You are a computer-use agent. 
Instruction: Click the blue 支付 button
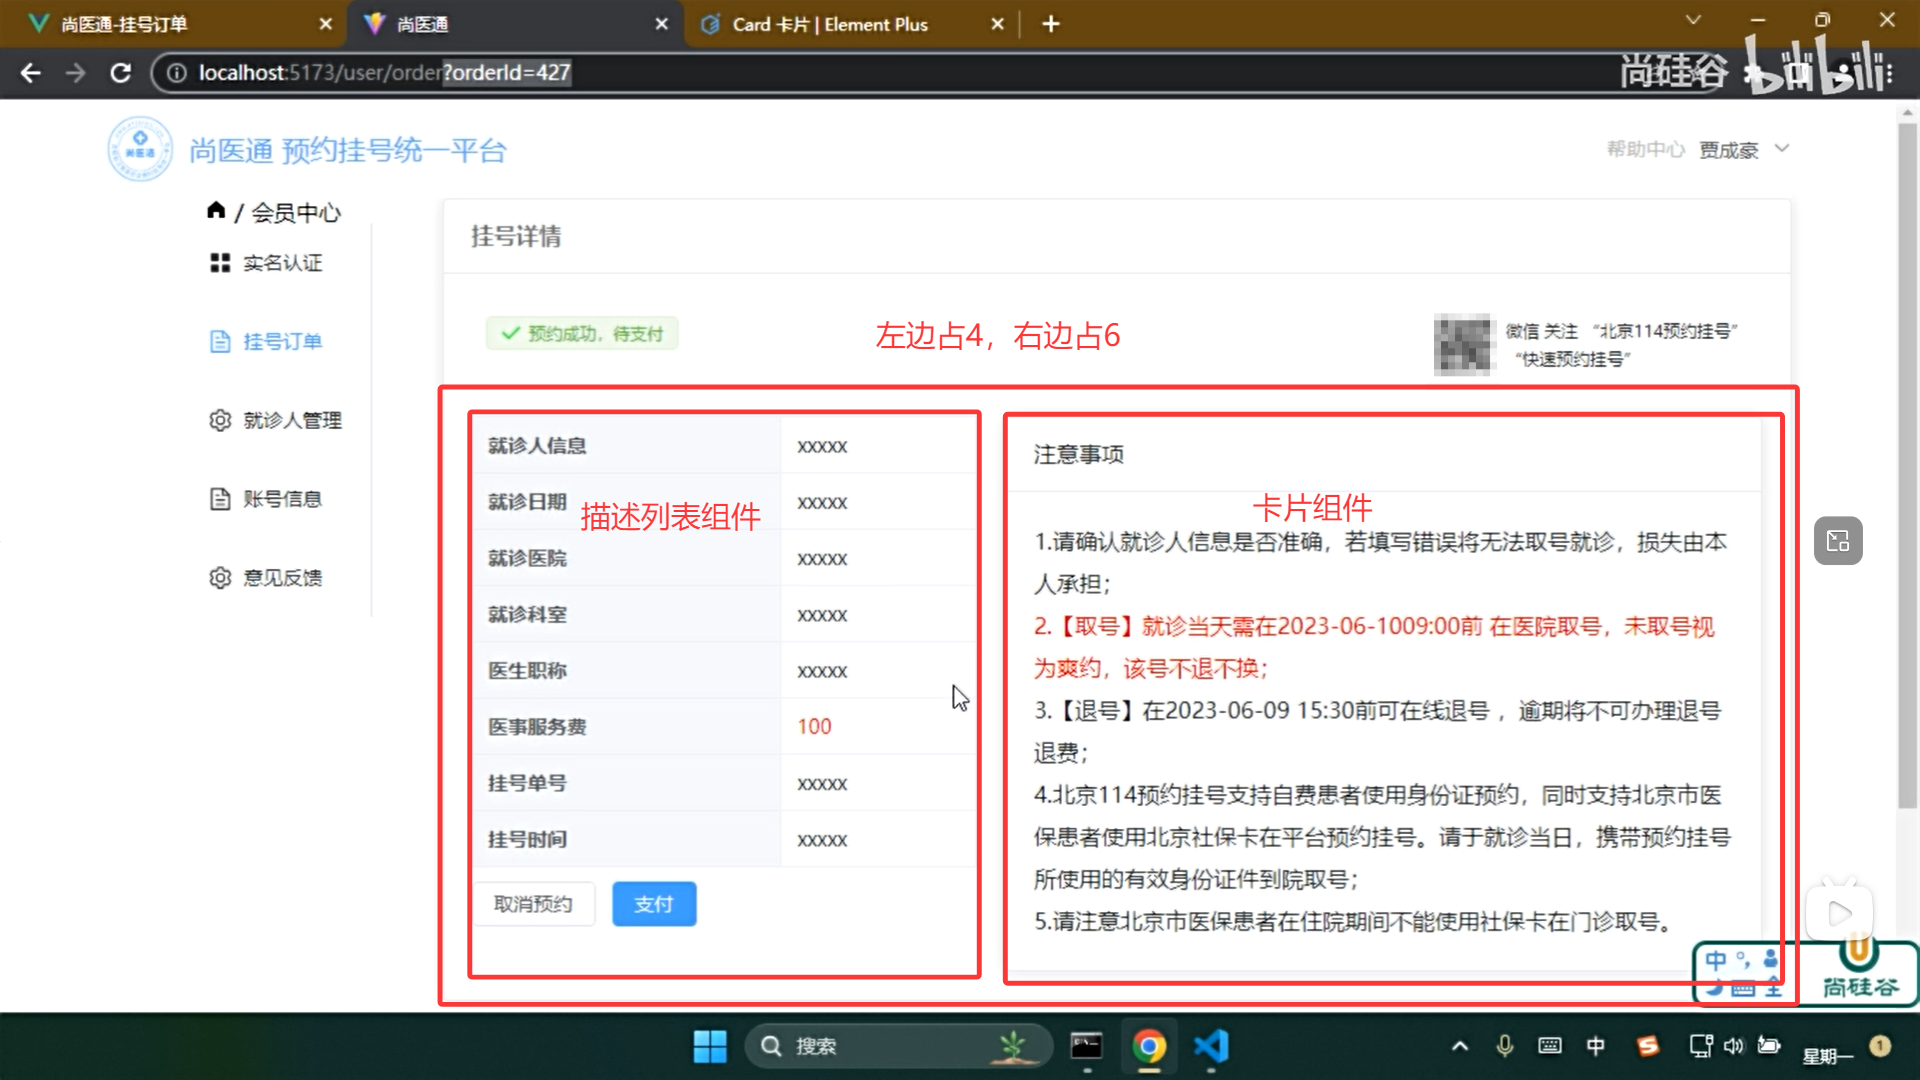(654, 904)
